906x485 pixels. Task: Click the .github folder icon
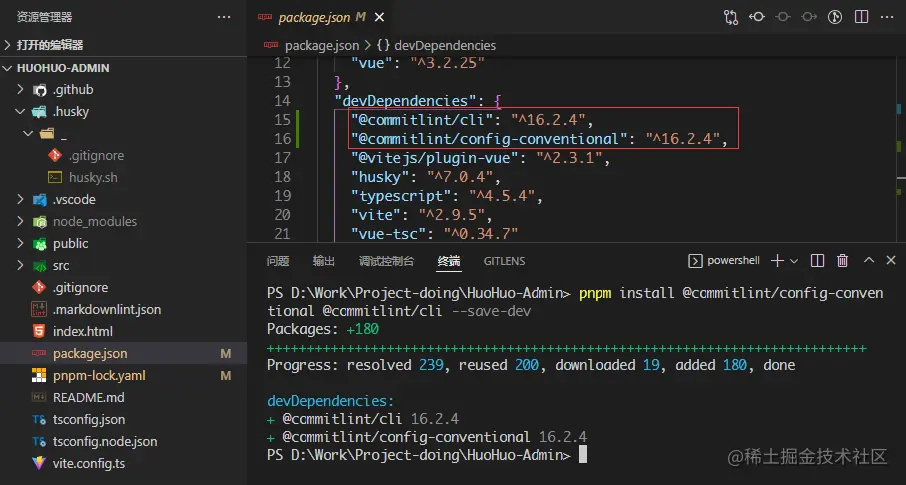[x=39, y=90]
